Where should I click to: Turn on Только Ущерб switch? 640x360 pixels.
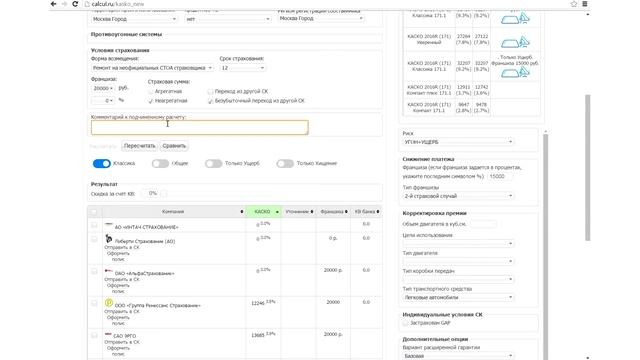pyautogui.click(x=213, y=164)
